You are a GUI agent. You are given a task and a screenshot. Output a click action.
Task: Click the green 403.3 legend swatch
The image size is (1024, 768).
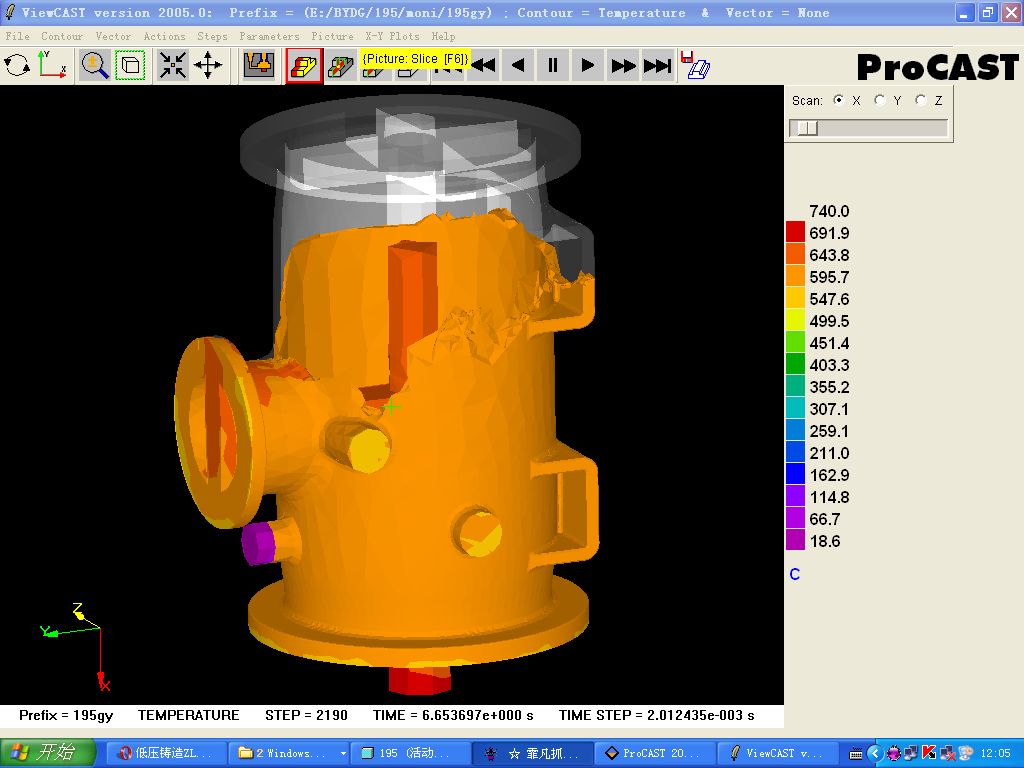(795, 364)
